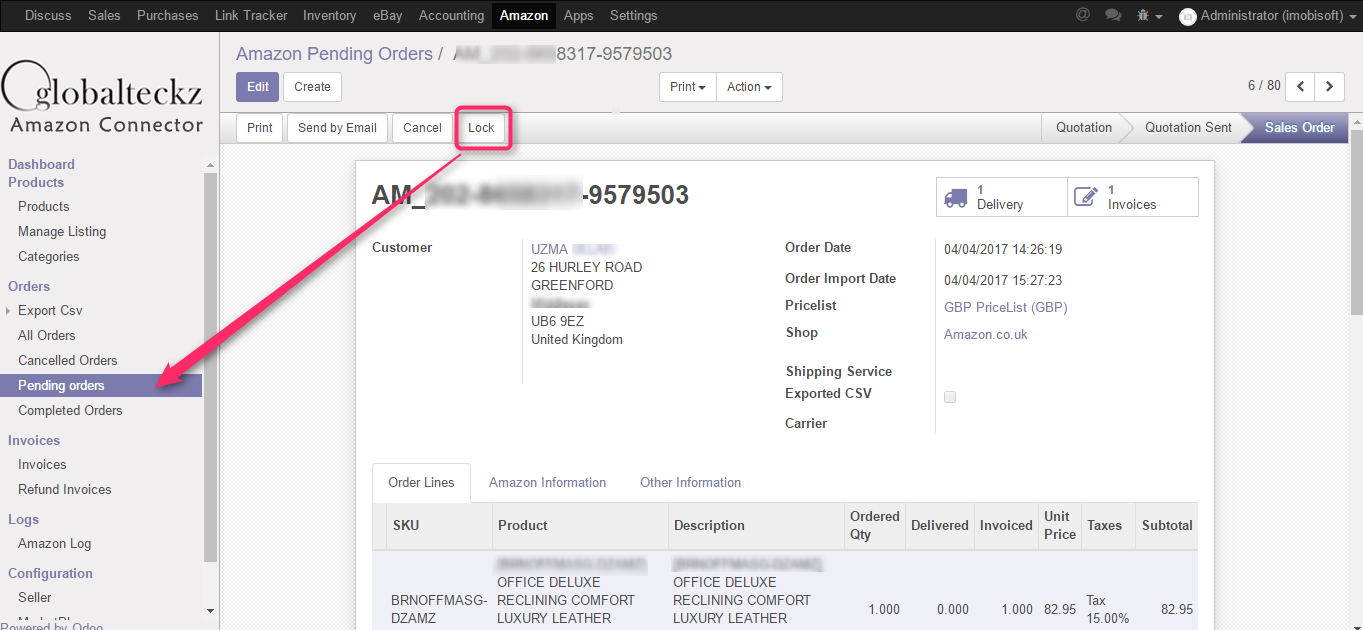This screenshot has width=1363, height=630.
Task: Click the Lock button
Action: [x=481, y=128]
